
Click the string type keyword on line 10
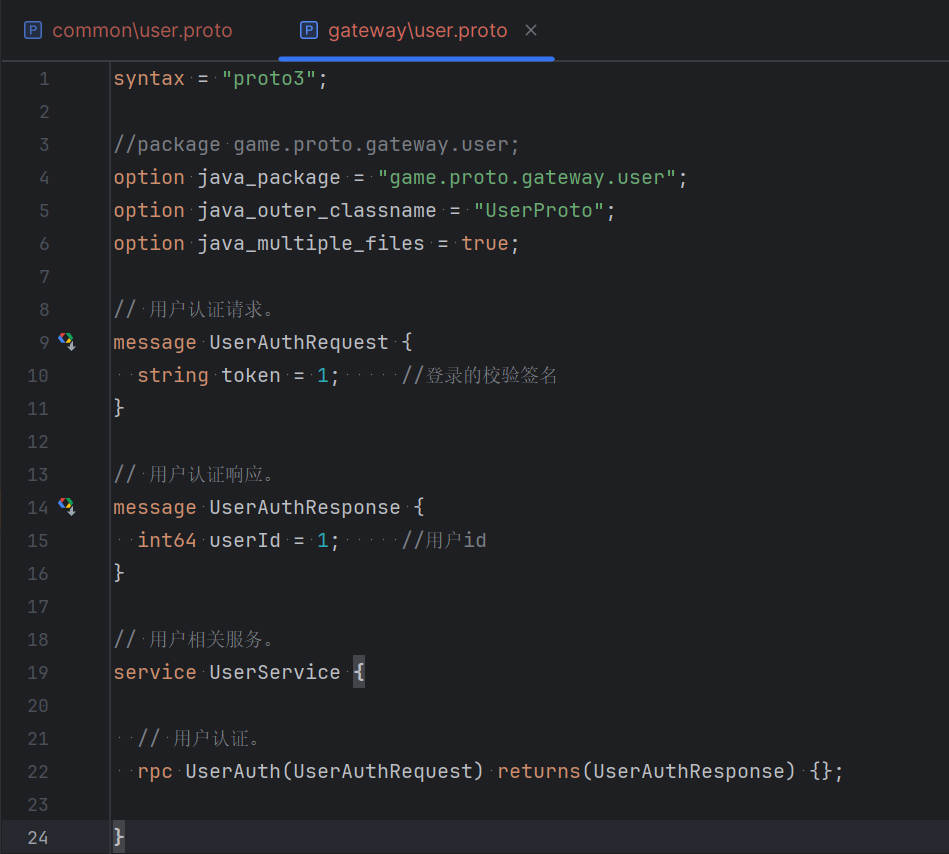[173, 376]
